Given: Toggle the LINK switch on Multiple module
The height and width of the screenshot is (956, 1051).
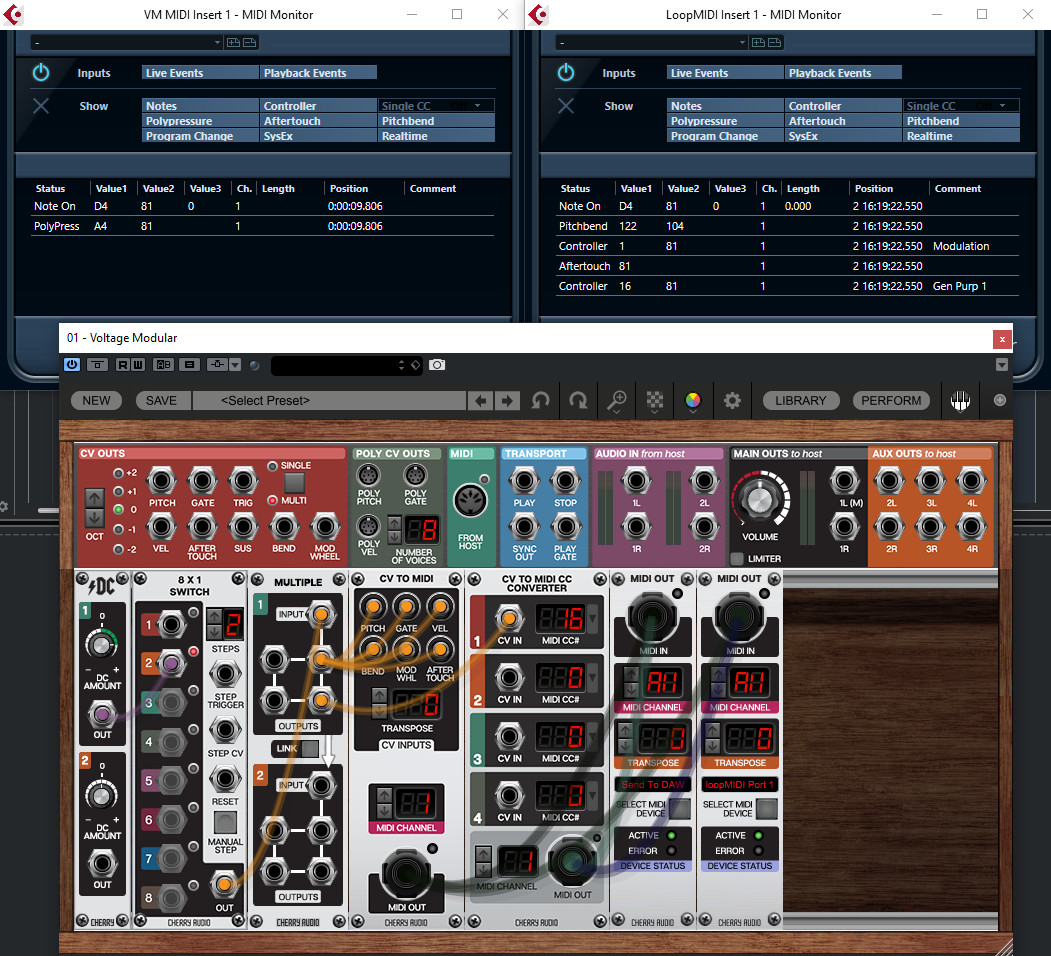Looking at the screenshot, I should click(310, 748).
